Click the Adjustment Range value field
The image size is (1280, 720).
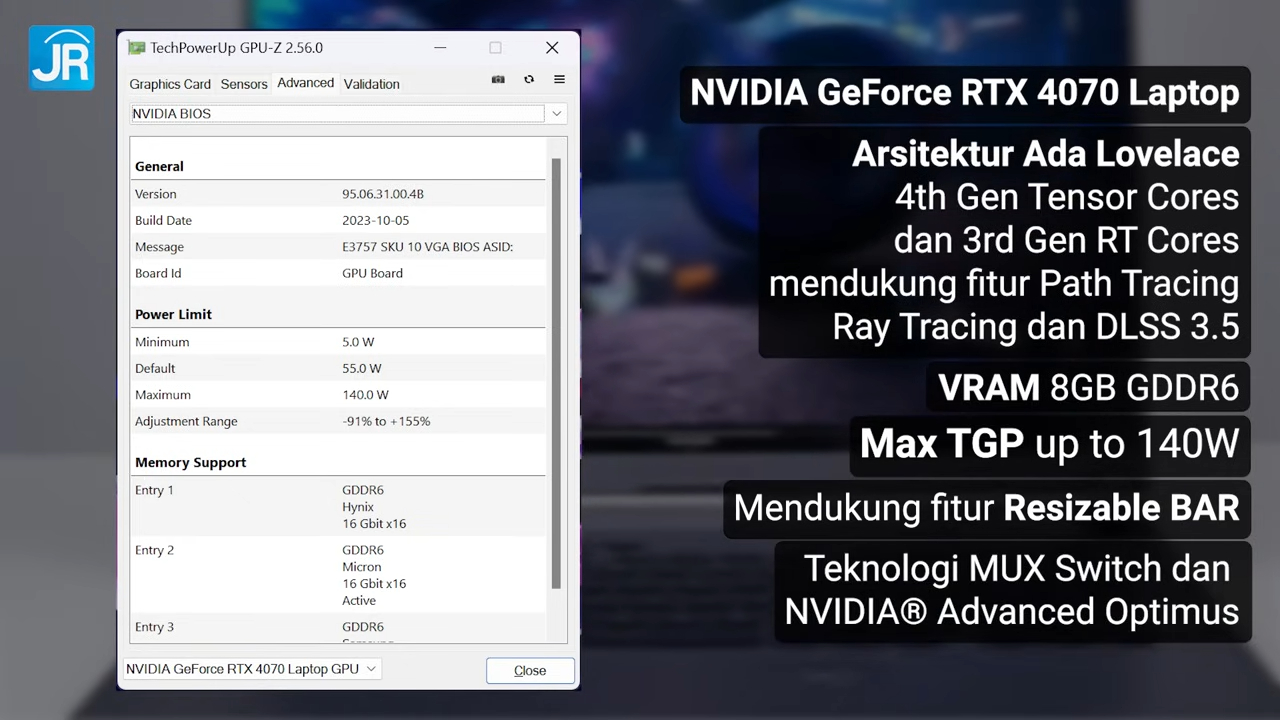pyautogui.click(x=386, y=420)
